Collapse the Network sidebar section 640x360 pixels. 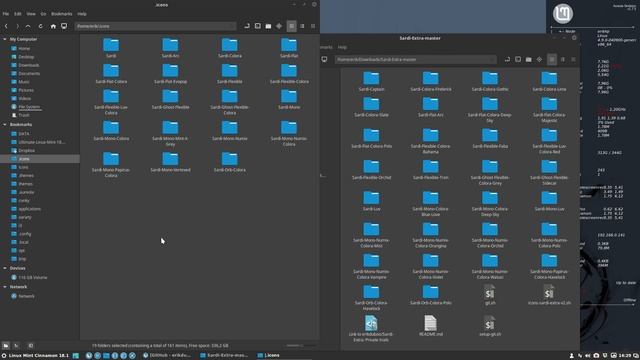click(4, 287)
